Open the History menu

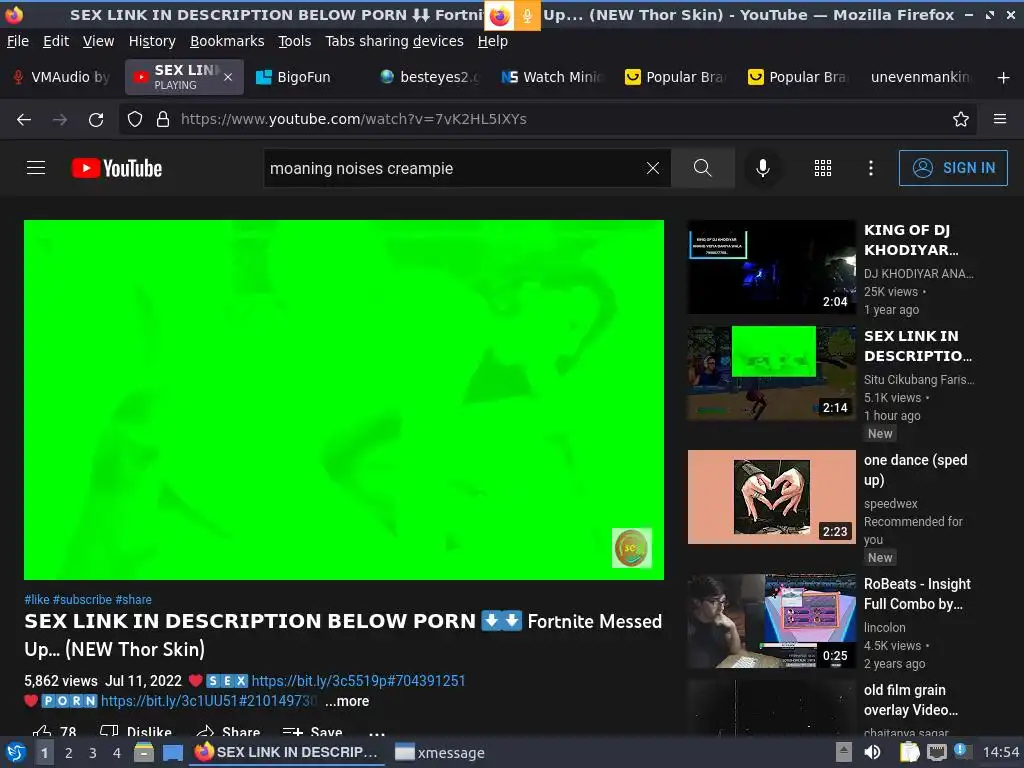pyautogui.click(x=152, y=41)
